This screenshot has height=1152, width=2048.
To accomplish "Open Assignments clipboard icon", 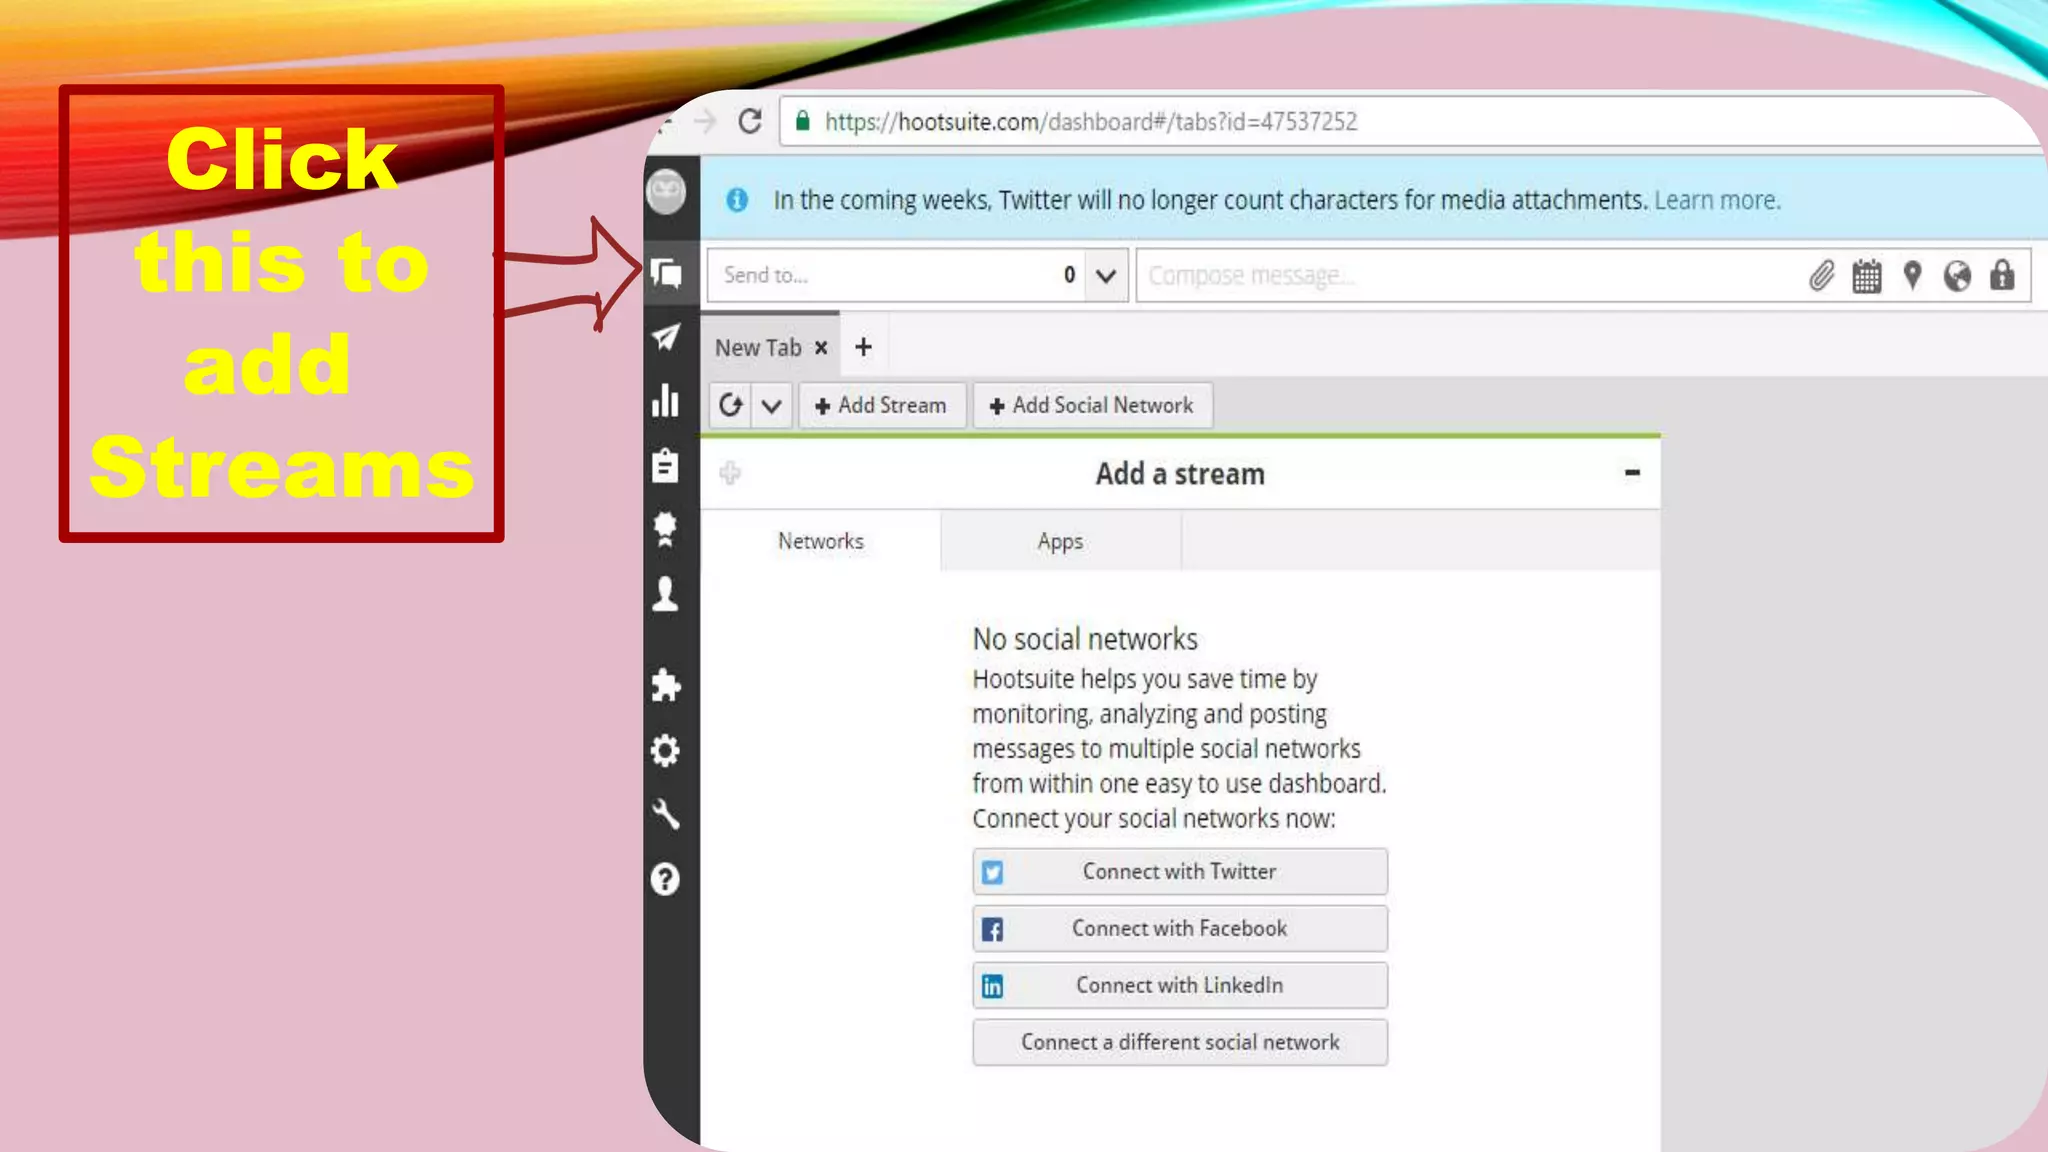I will point(666,466).
